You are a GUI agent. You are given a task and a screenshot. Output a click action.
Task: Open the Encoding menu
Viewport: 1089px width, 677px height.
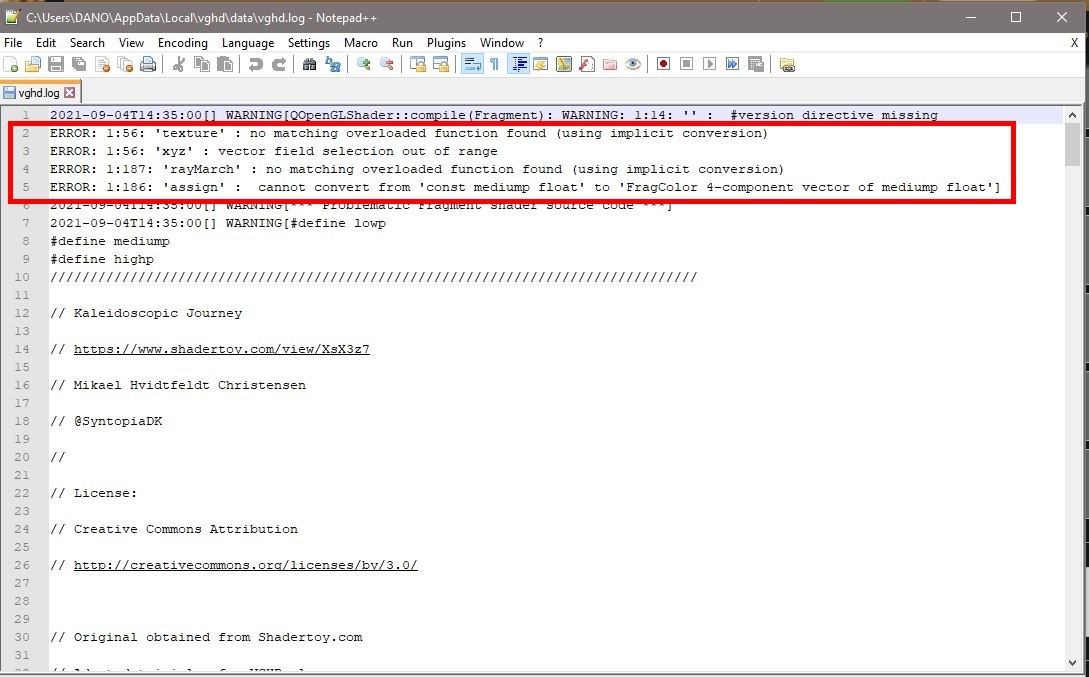coord(182,43)
